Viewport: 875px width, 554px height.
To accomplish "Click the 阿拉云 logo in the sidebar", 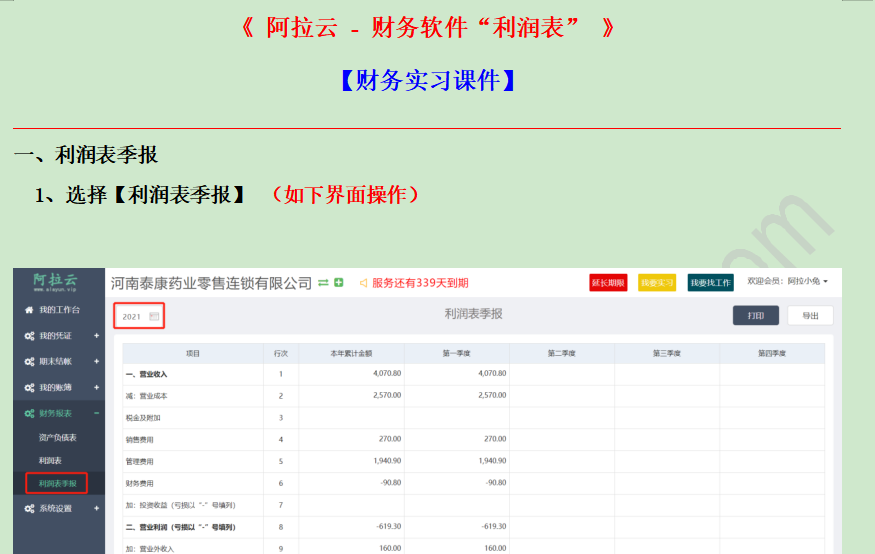I will (x=55, y=282).
